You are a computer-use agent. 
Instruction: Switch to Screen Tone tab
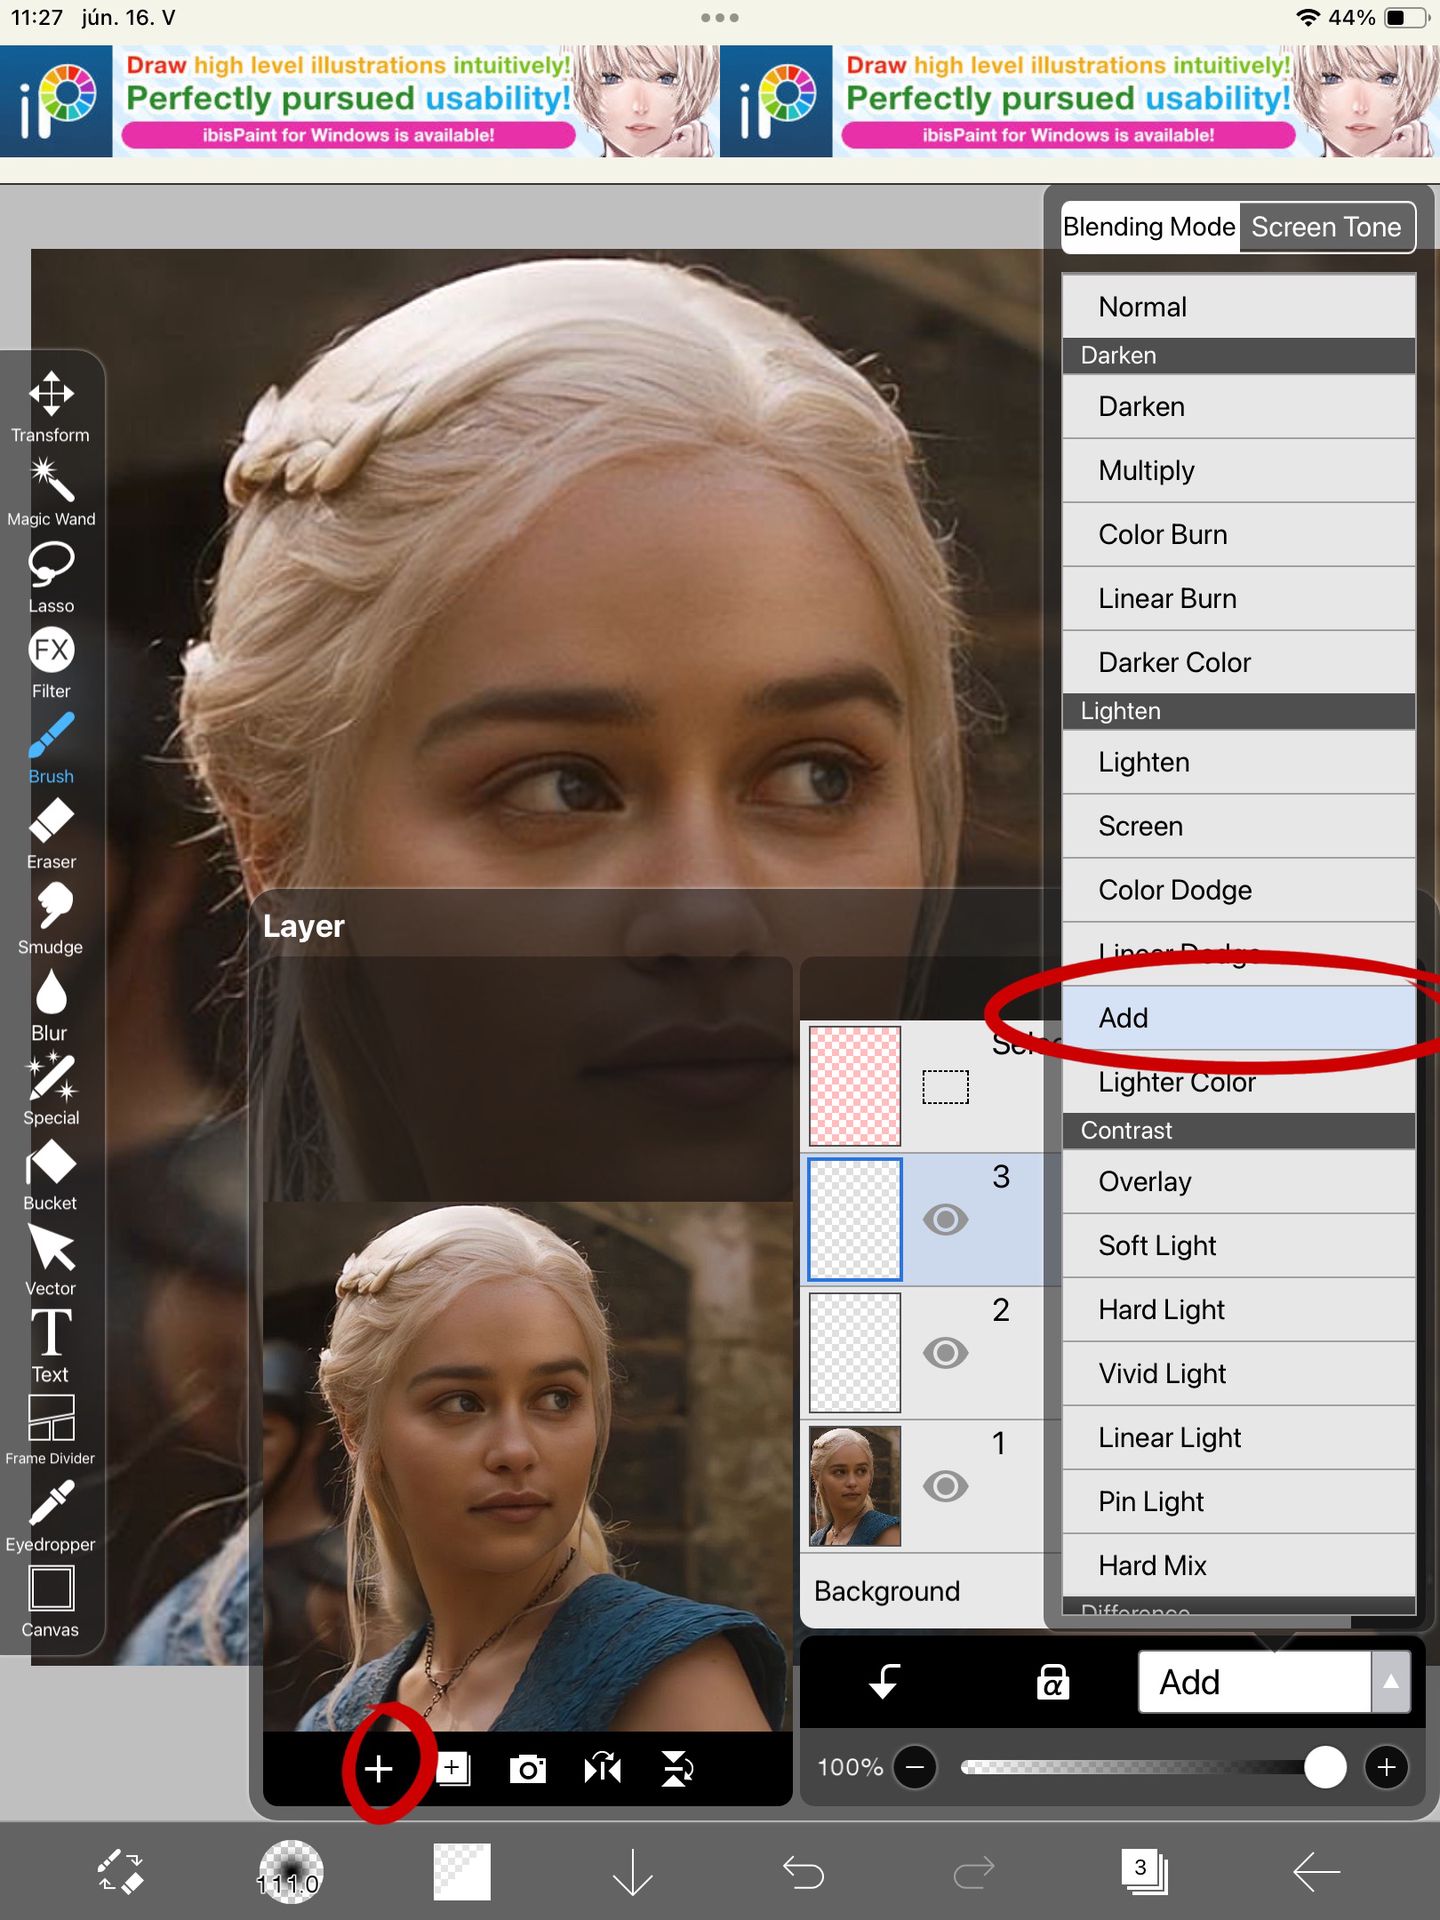point(1327,227)
